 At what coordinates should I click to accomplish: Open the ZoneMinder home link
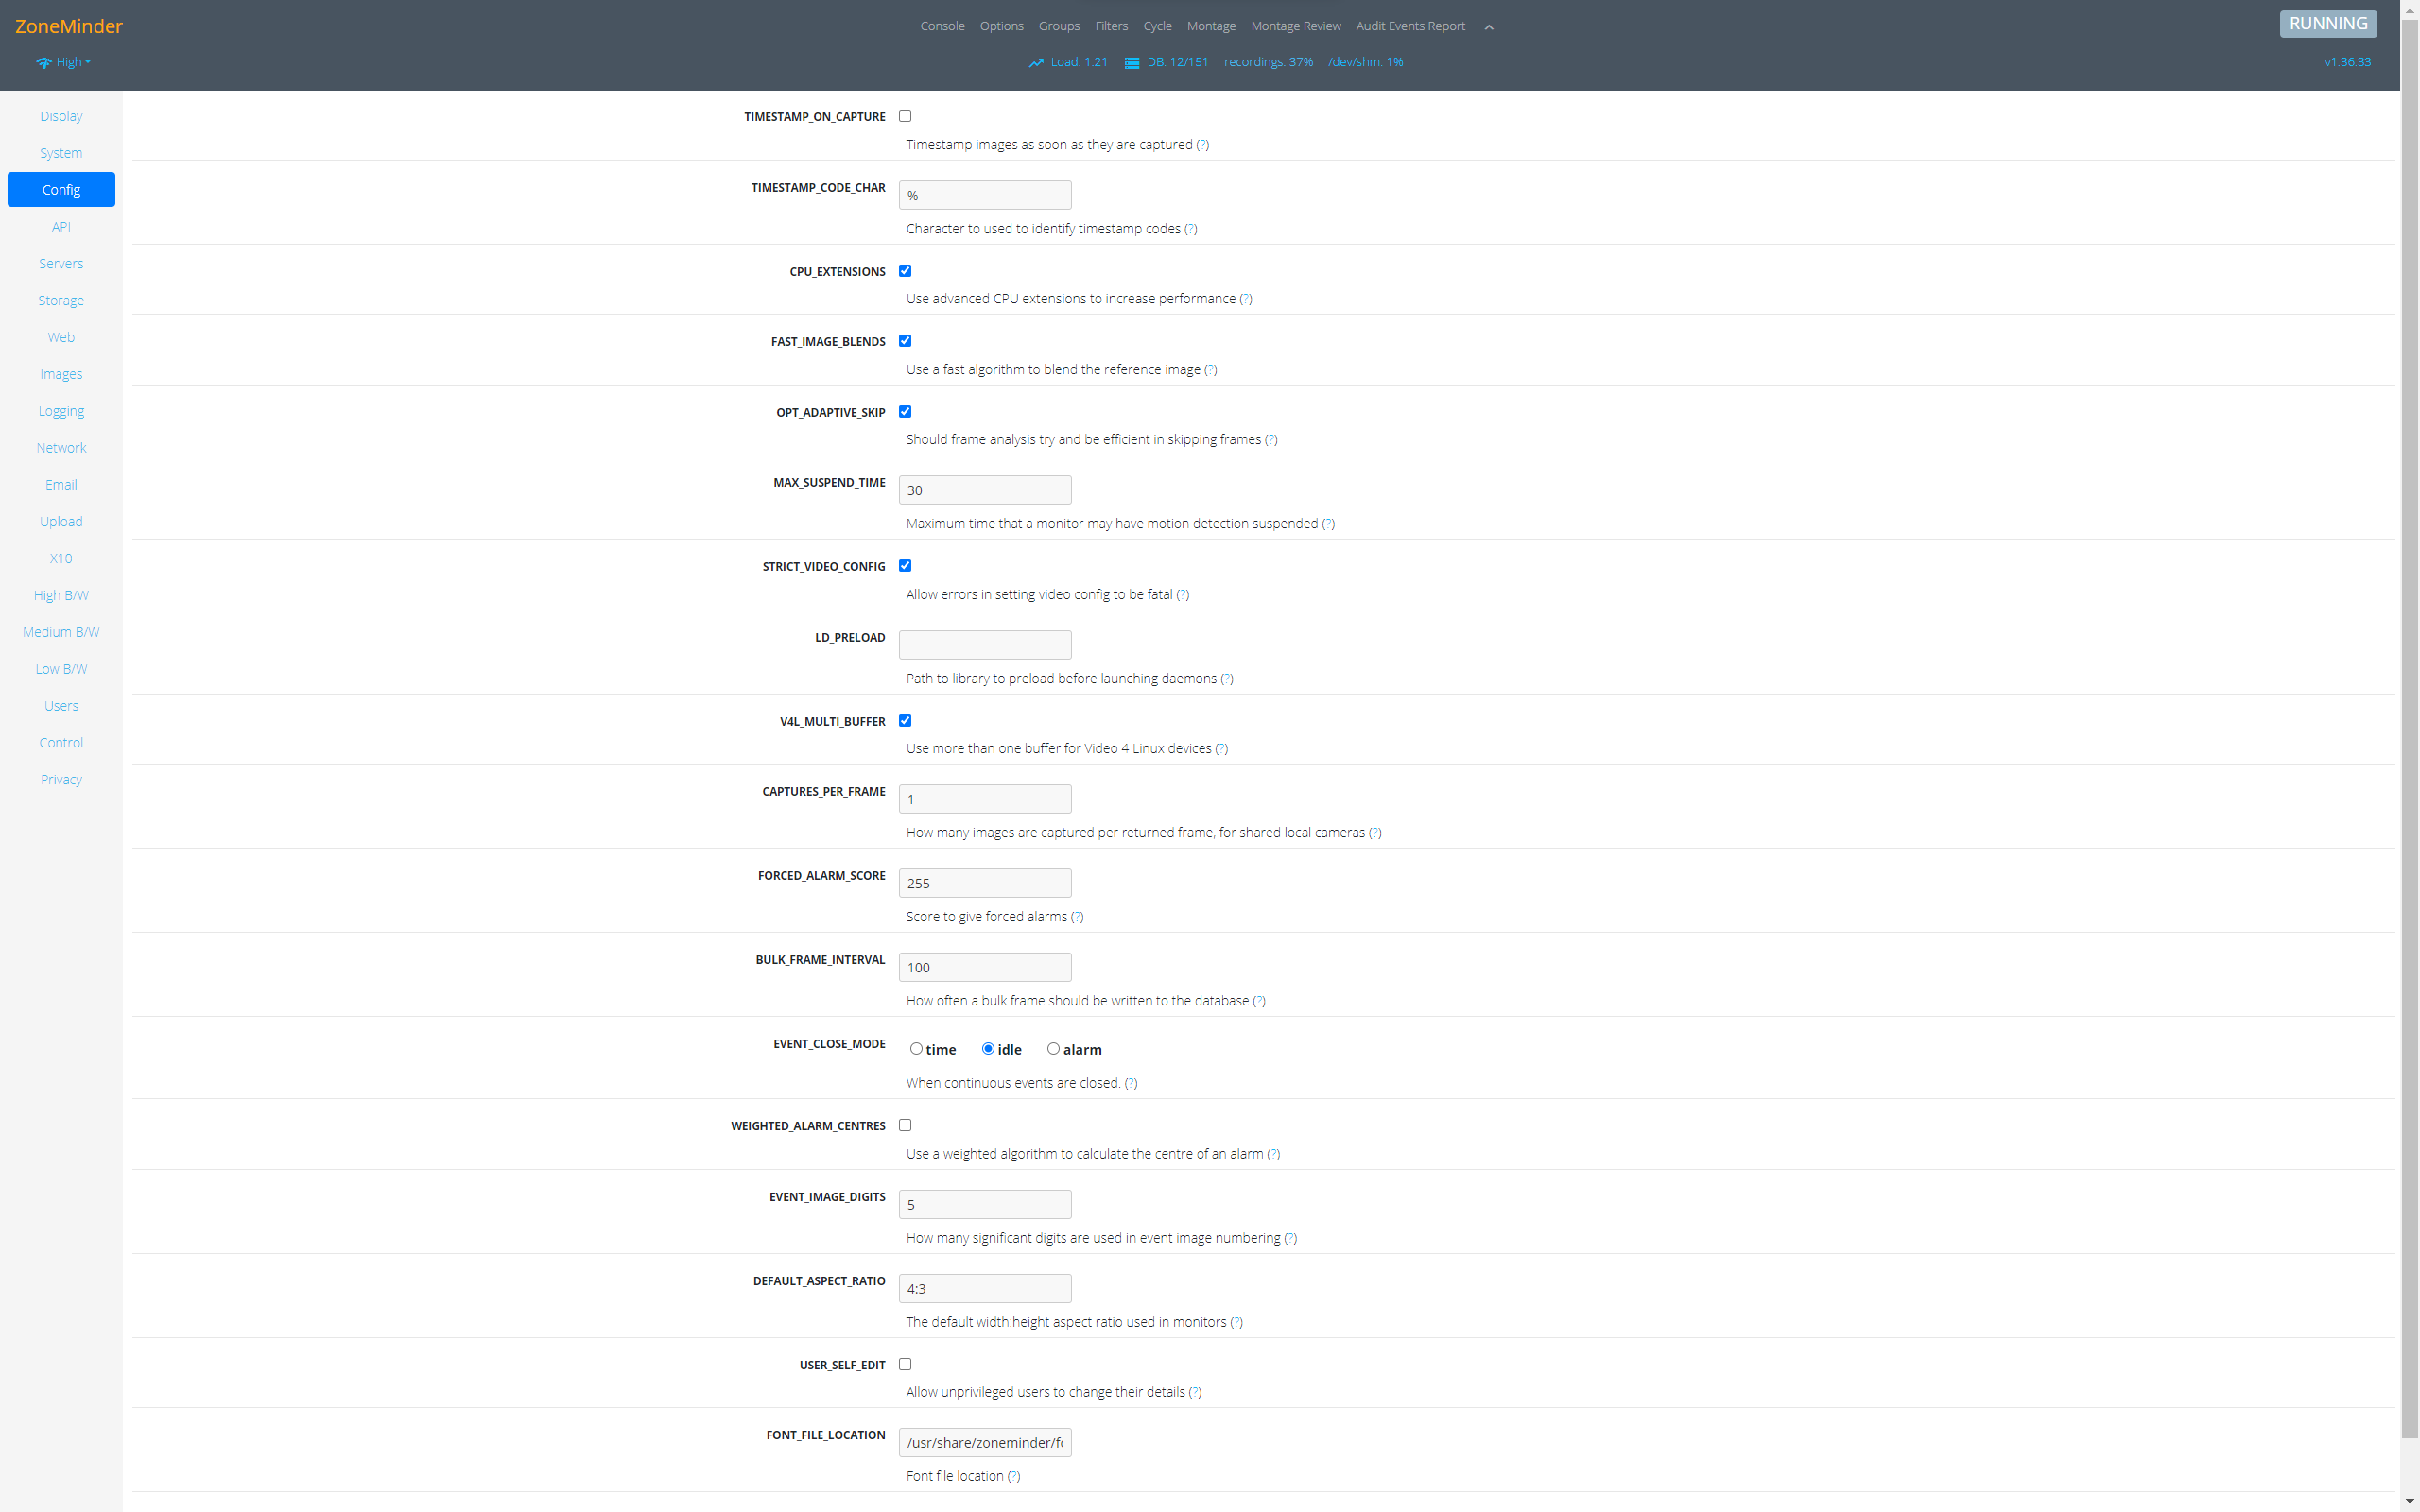68,26
